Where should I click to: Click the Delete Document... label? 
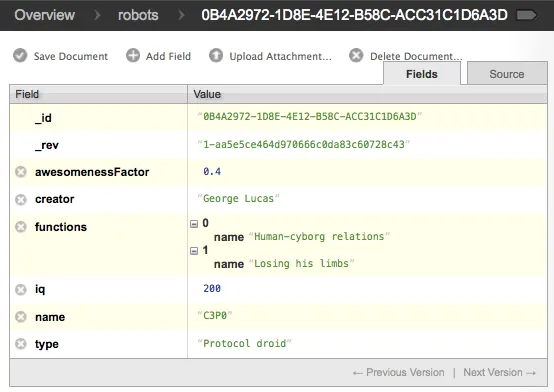coord(416,56)
